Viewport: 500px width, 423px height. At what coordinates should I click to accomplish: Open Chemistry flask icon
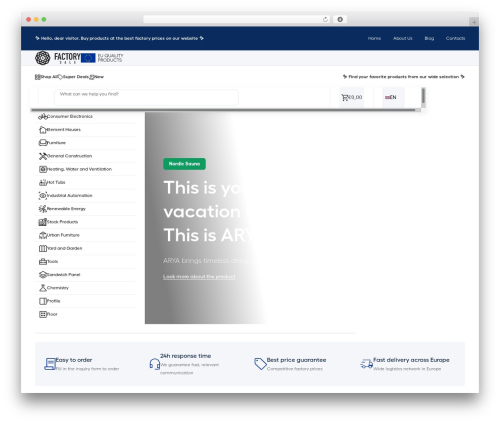(43, 288)
